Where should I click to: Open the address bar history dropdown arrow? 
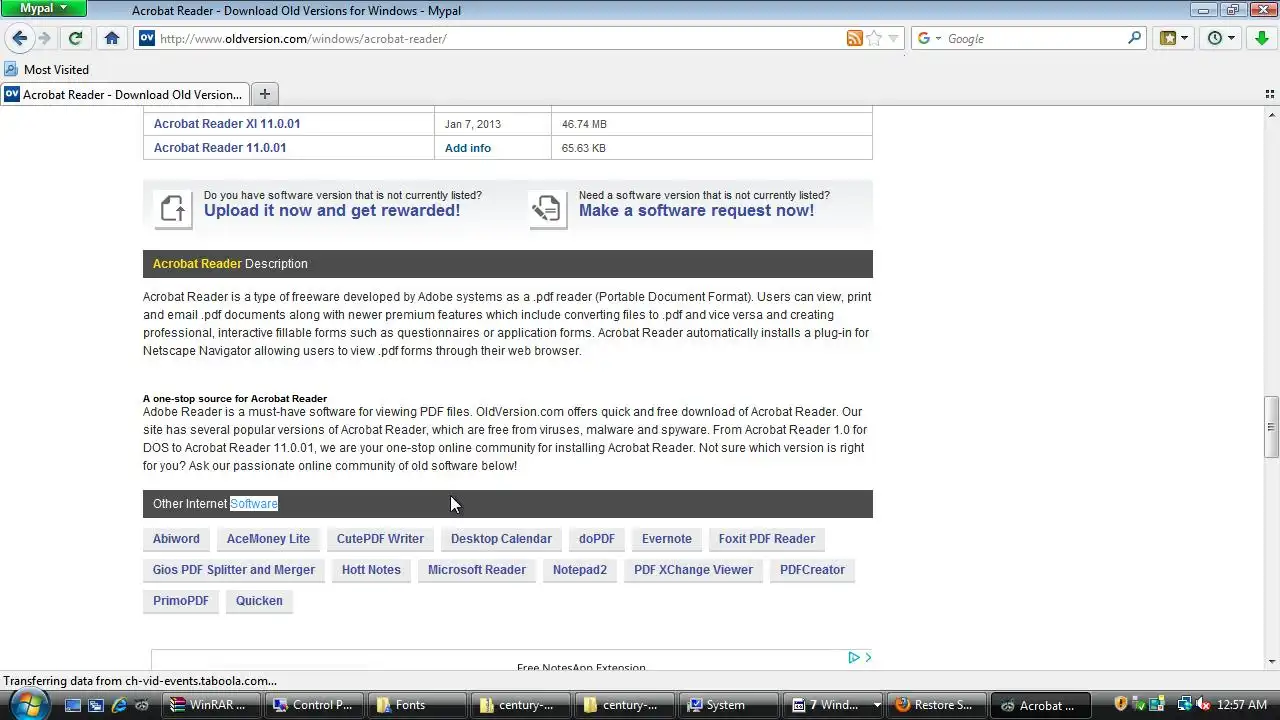point(894,38)
